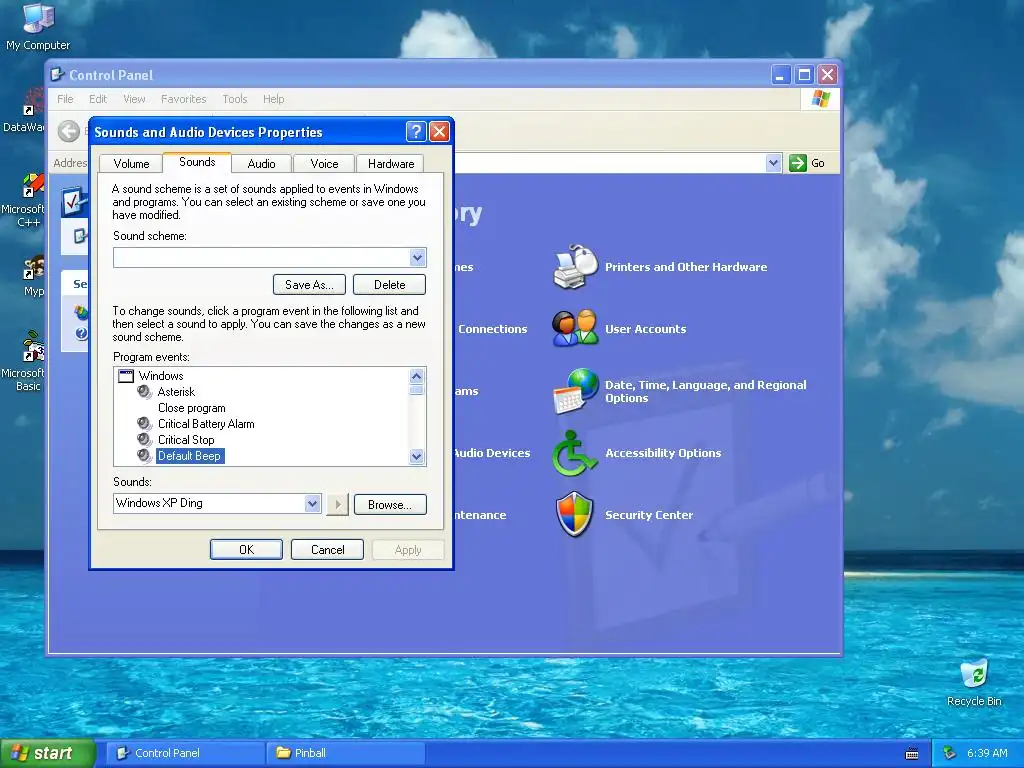Click the Browse... button
The height and width of the screenshot is (768, 1024).
click(390, 505)
